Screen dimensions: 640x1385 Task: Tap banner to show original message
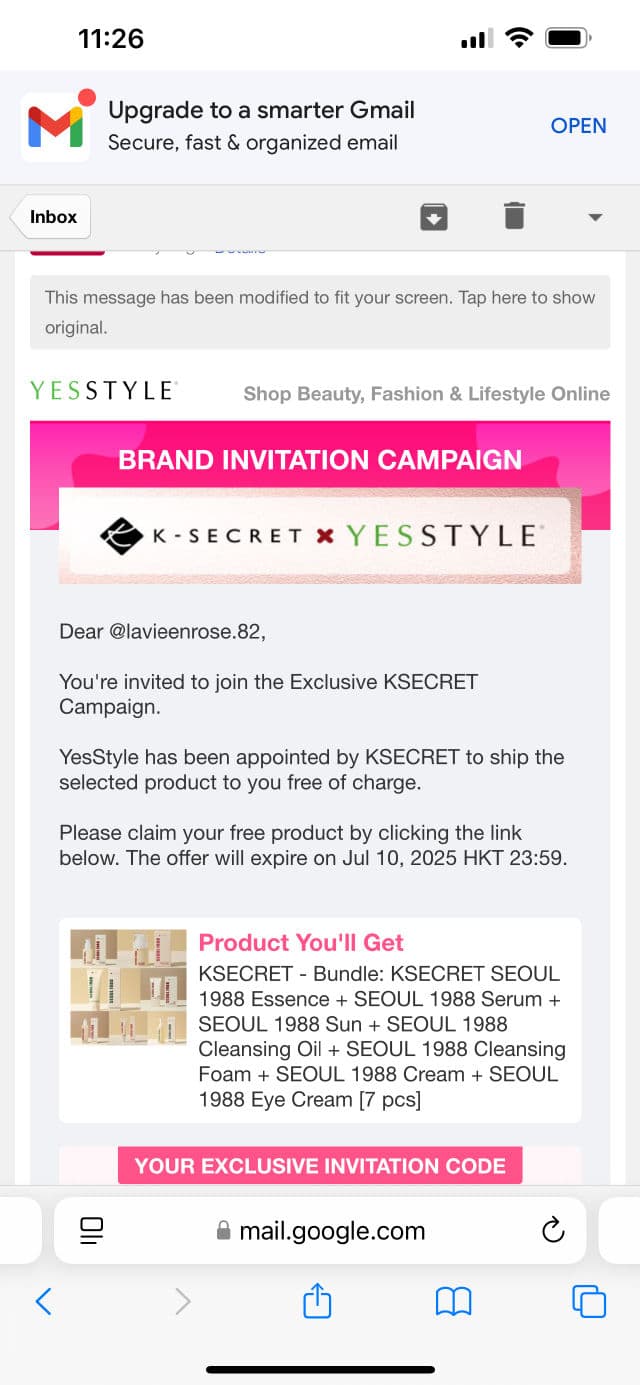click(x=320, y=312)
